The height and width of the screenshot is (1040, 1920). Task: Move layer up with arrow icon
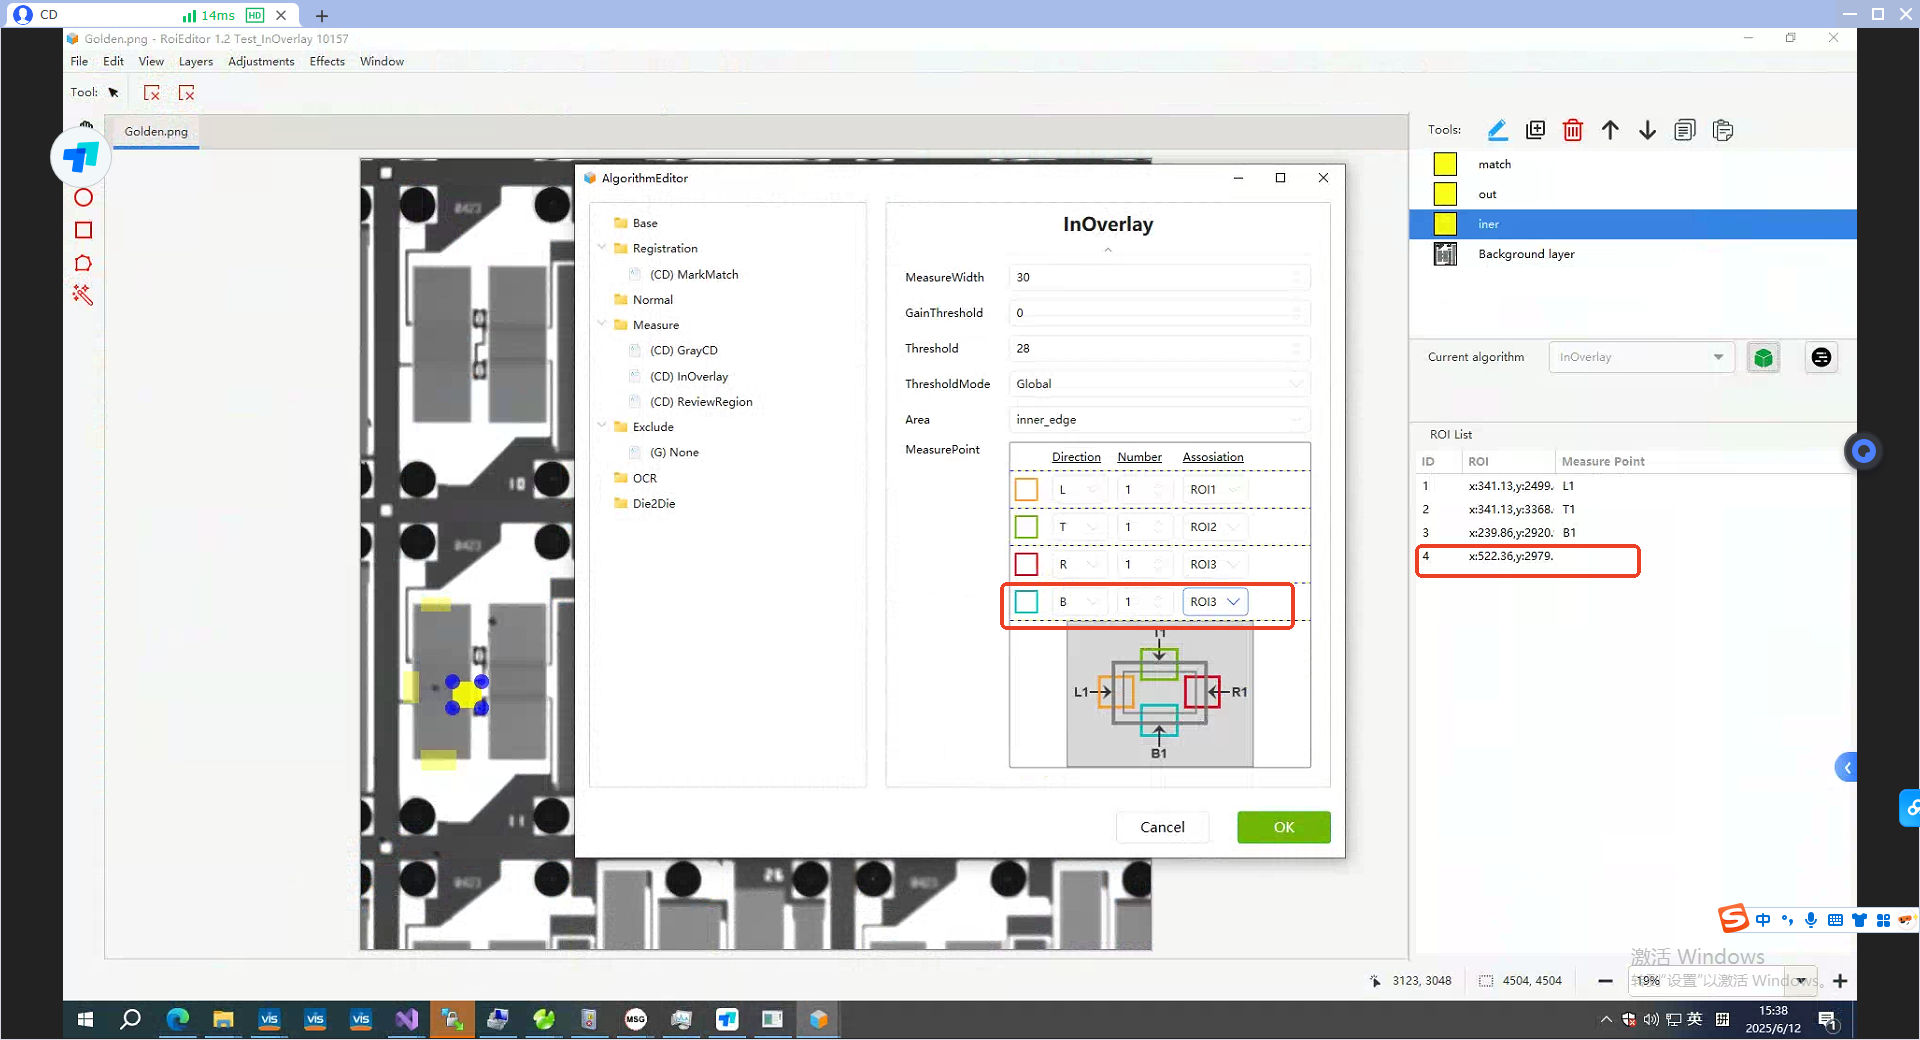1610,130
